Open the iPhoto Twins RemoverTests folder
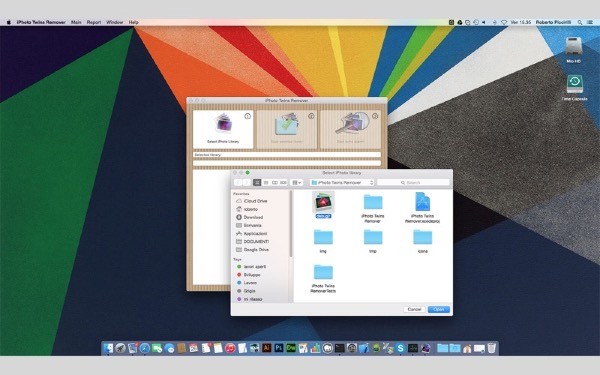Screen dimensions: 600x375 [x=323, y=272]
